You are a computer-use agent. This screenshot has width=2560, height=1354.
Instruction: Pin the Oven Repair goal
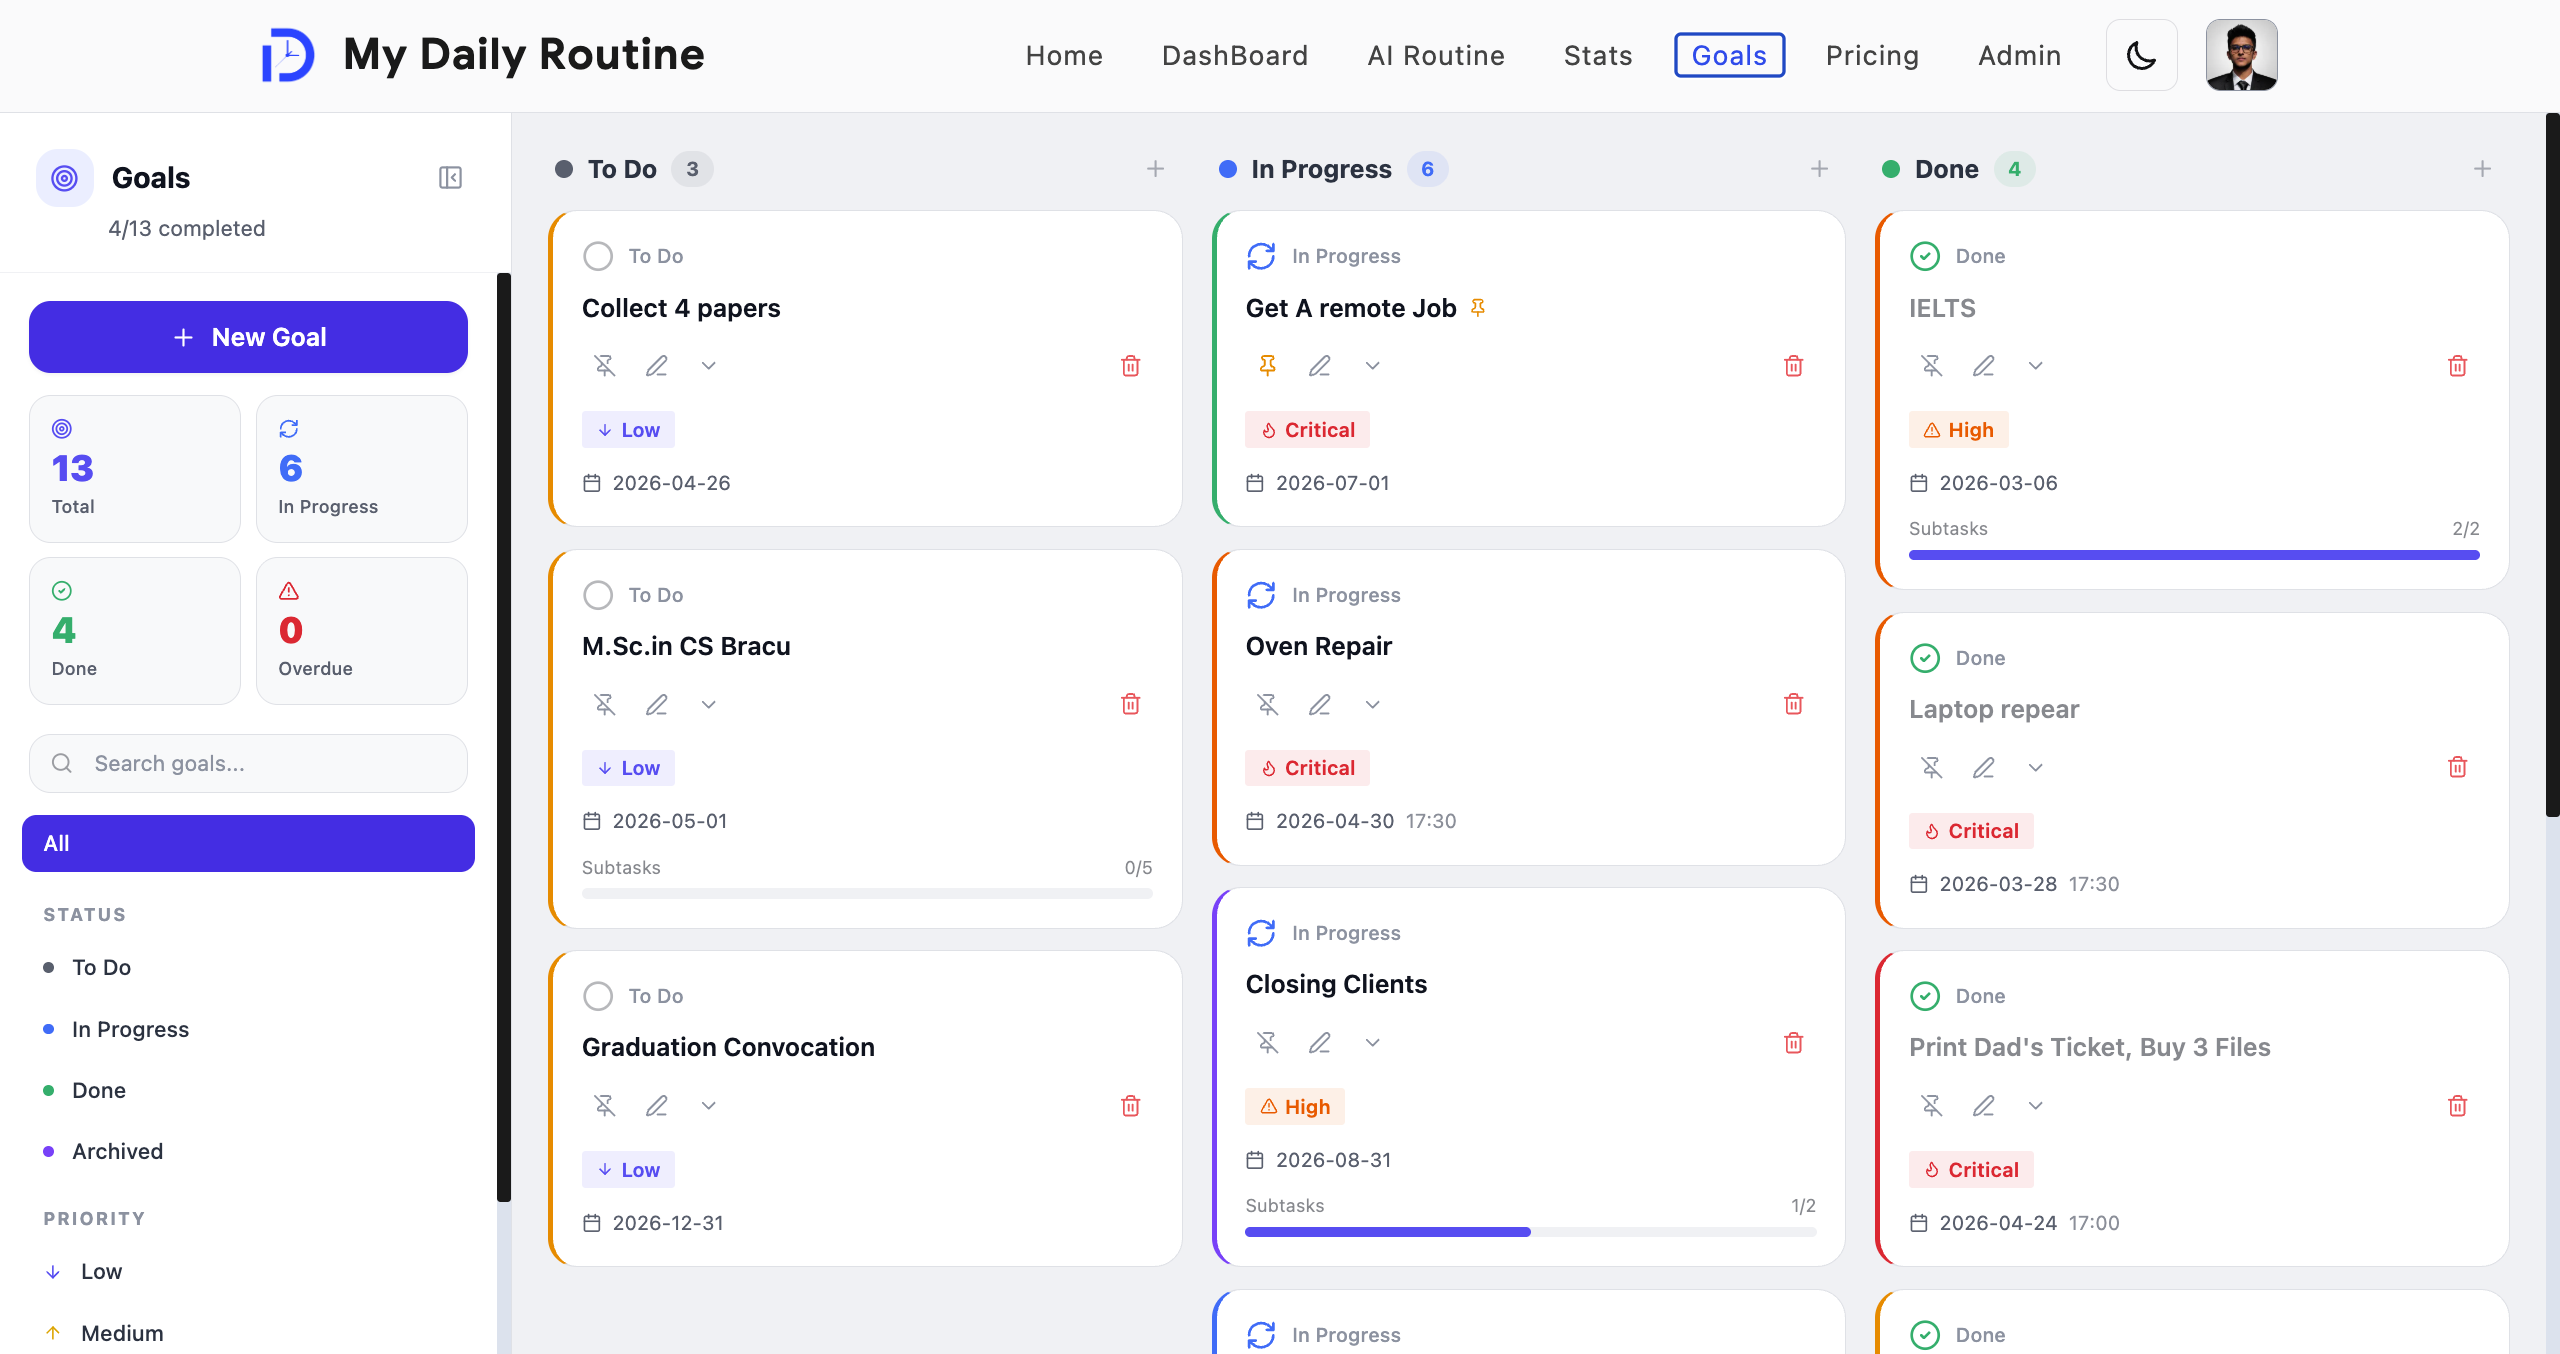click(x=1268, y=705)
